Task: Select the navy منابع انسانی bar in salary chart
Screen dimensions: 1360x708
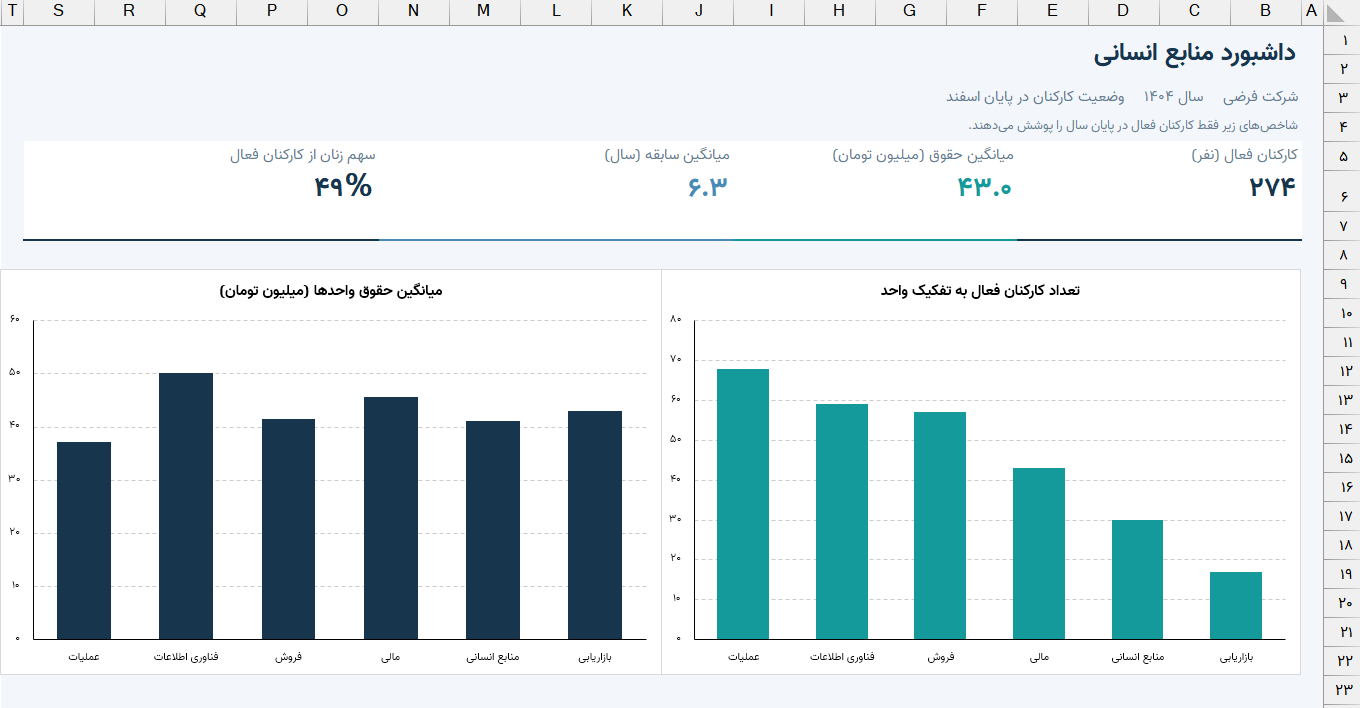Action: pos(493,530)
